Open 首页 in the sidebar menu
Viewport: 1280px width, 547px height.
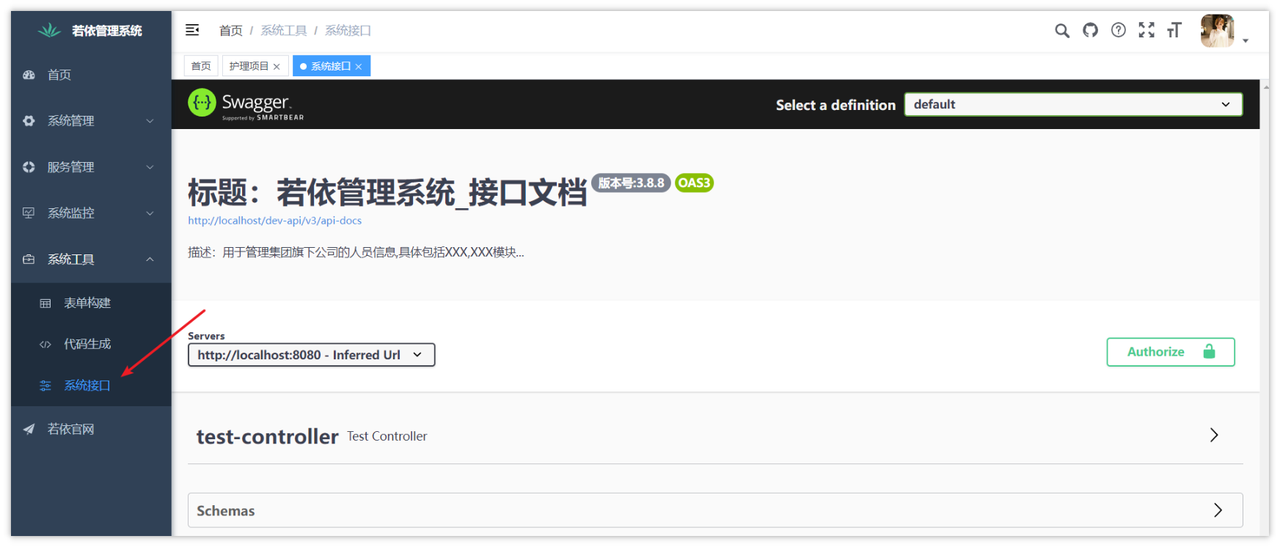(91, 75)
